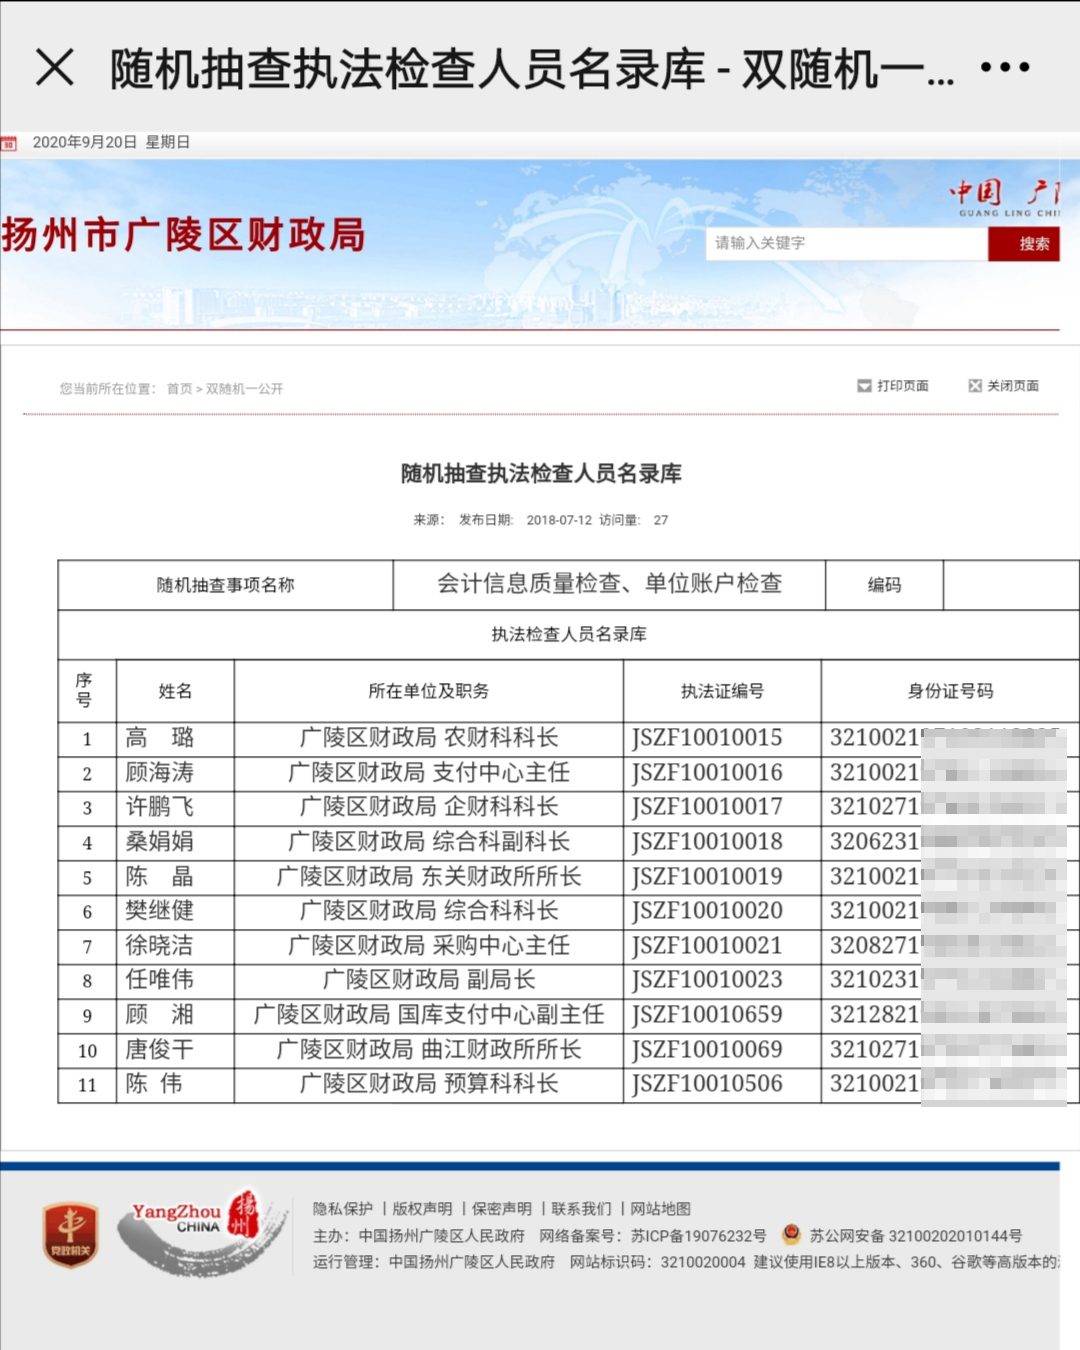Click the 苏公网安备 shield icon in footer
Image resolution: width=1080 pixels, height=1350 pixels.
(x=793, y=1237)
